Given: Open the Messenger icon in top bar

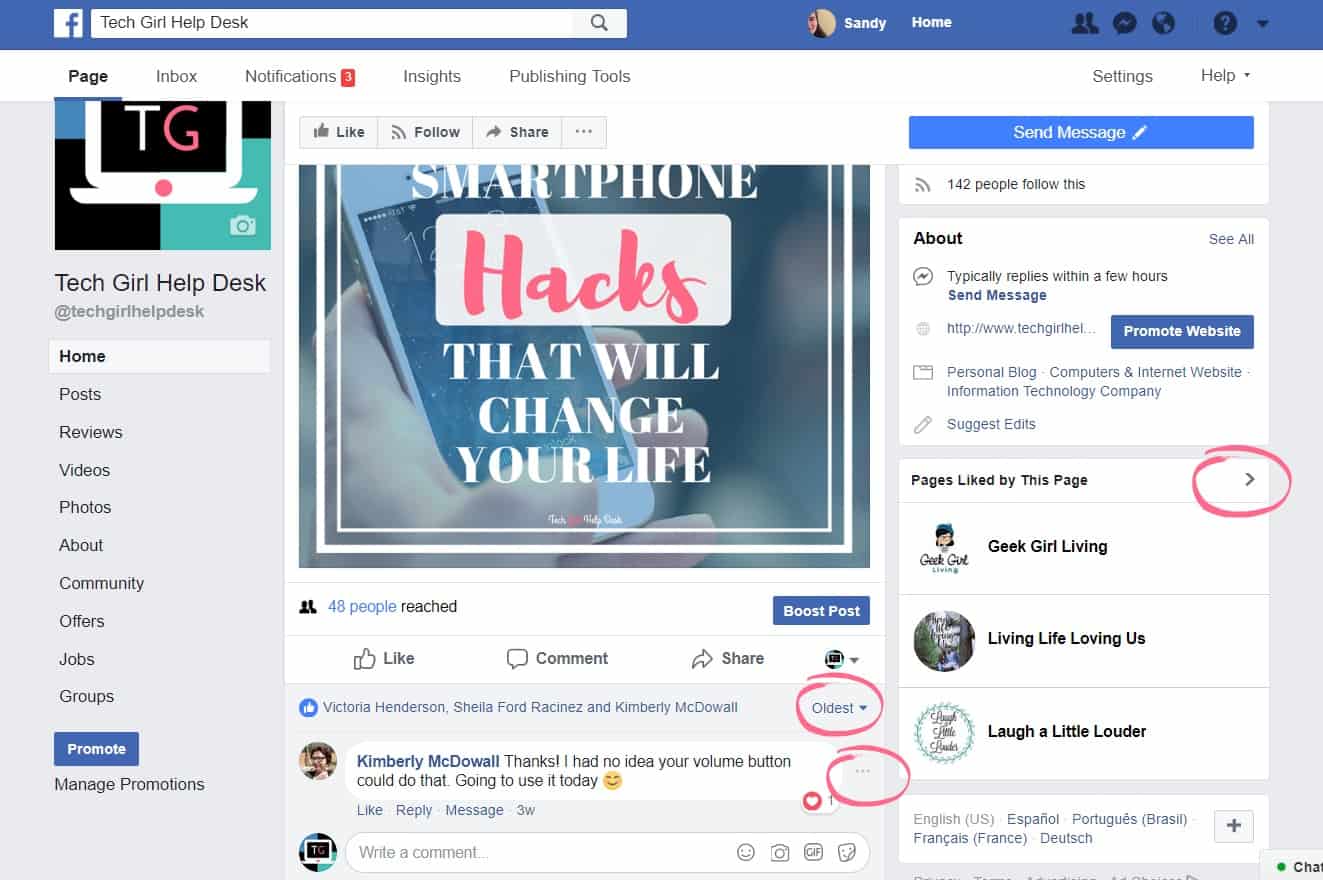Looking at the screenshot, I should click(x=1125, y=23).
